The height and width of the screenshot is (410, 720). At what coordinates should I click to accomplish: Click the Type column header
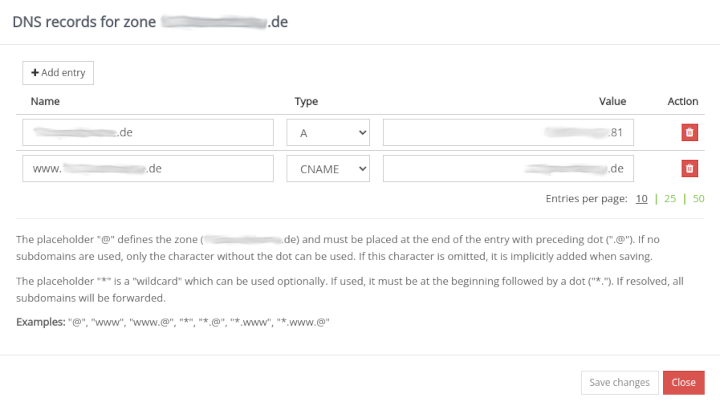click(306, 101)
